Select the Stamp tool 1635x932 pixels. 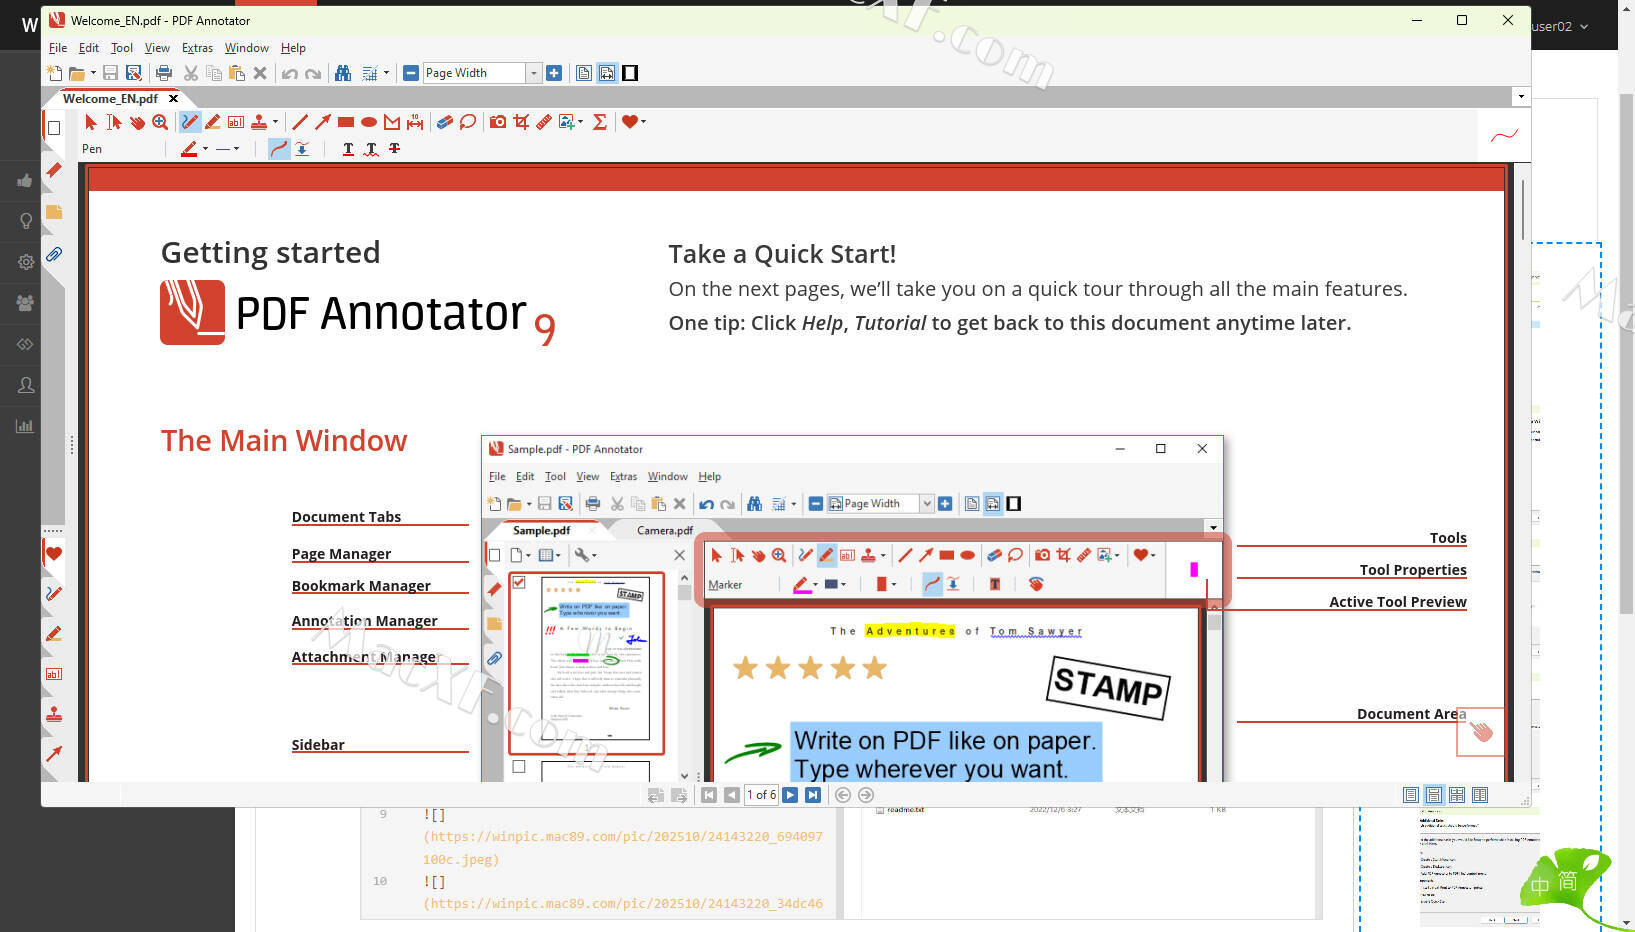(259, 122)
